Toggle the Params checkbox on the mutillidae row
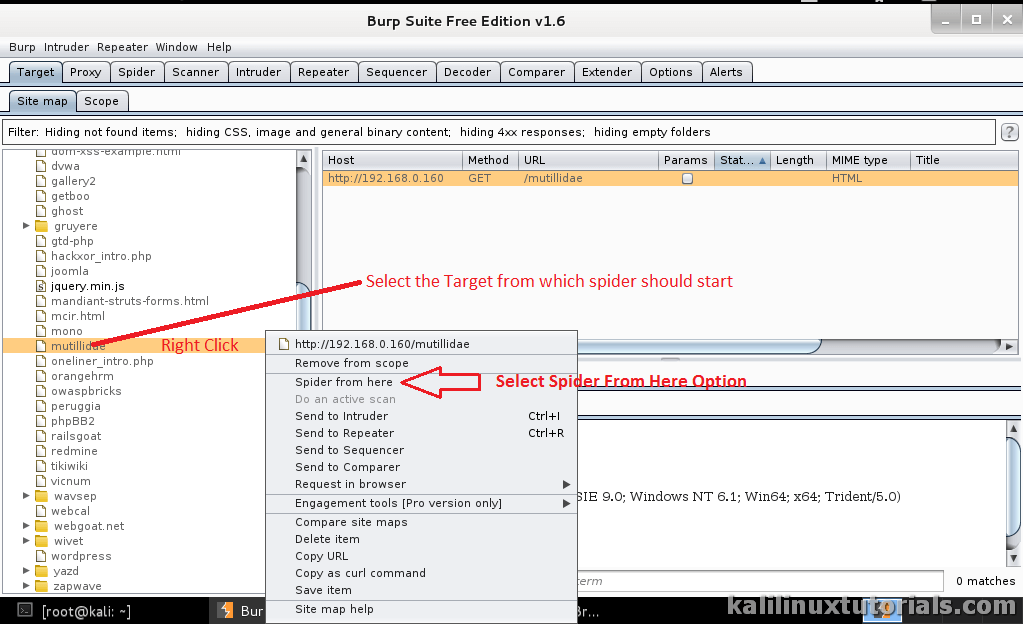Screen dimensions: 1023x624 (x=686, y=176)
